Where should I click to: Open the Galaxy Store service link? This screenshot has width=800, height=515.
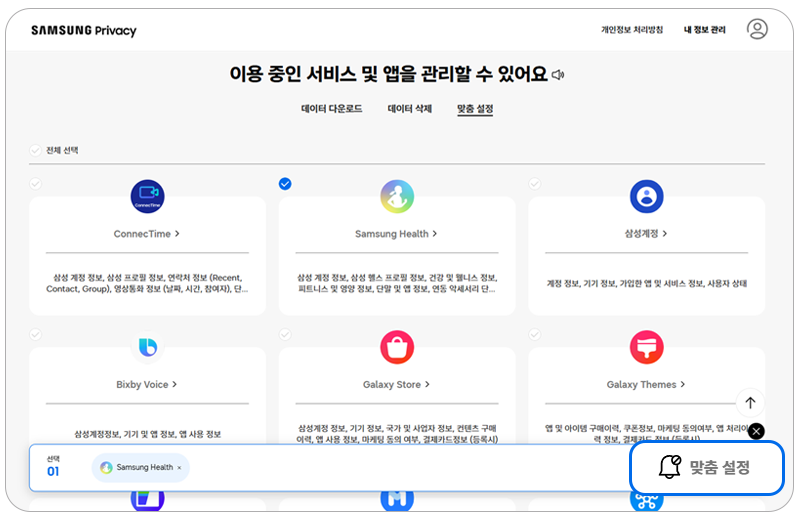click(x=396, y=384)
